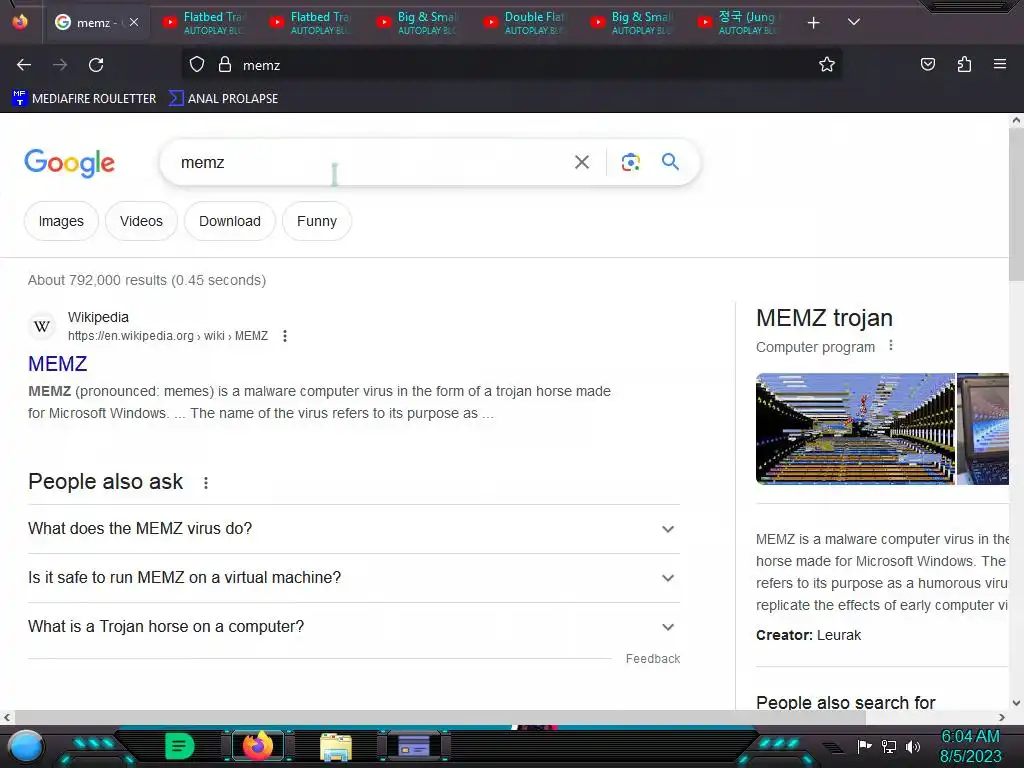The height and width of the screenshot is (768, 1024).
Task: Click the Creator Leurak link
Action: point(839,635)
